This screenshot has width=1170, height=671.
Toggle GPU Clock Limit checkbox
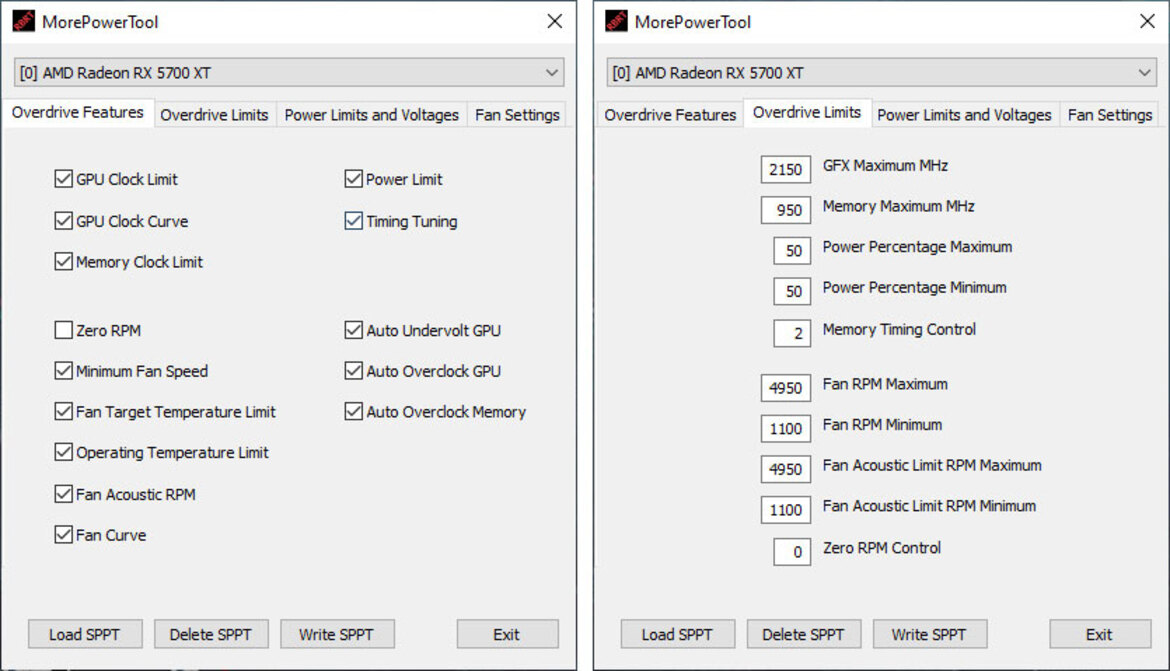pyautogui.click(x=63, y=179)
